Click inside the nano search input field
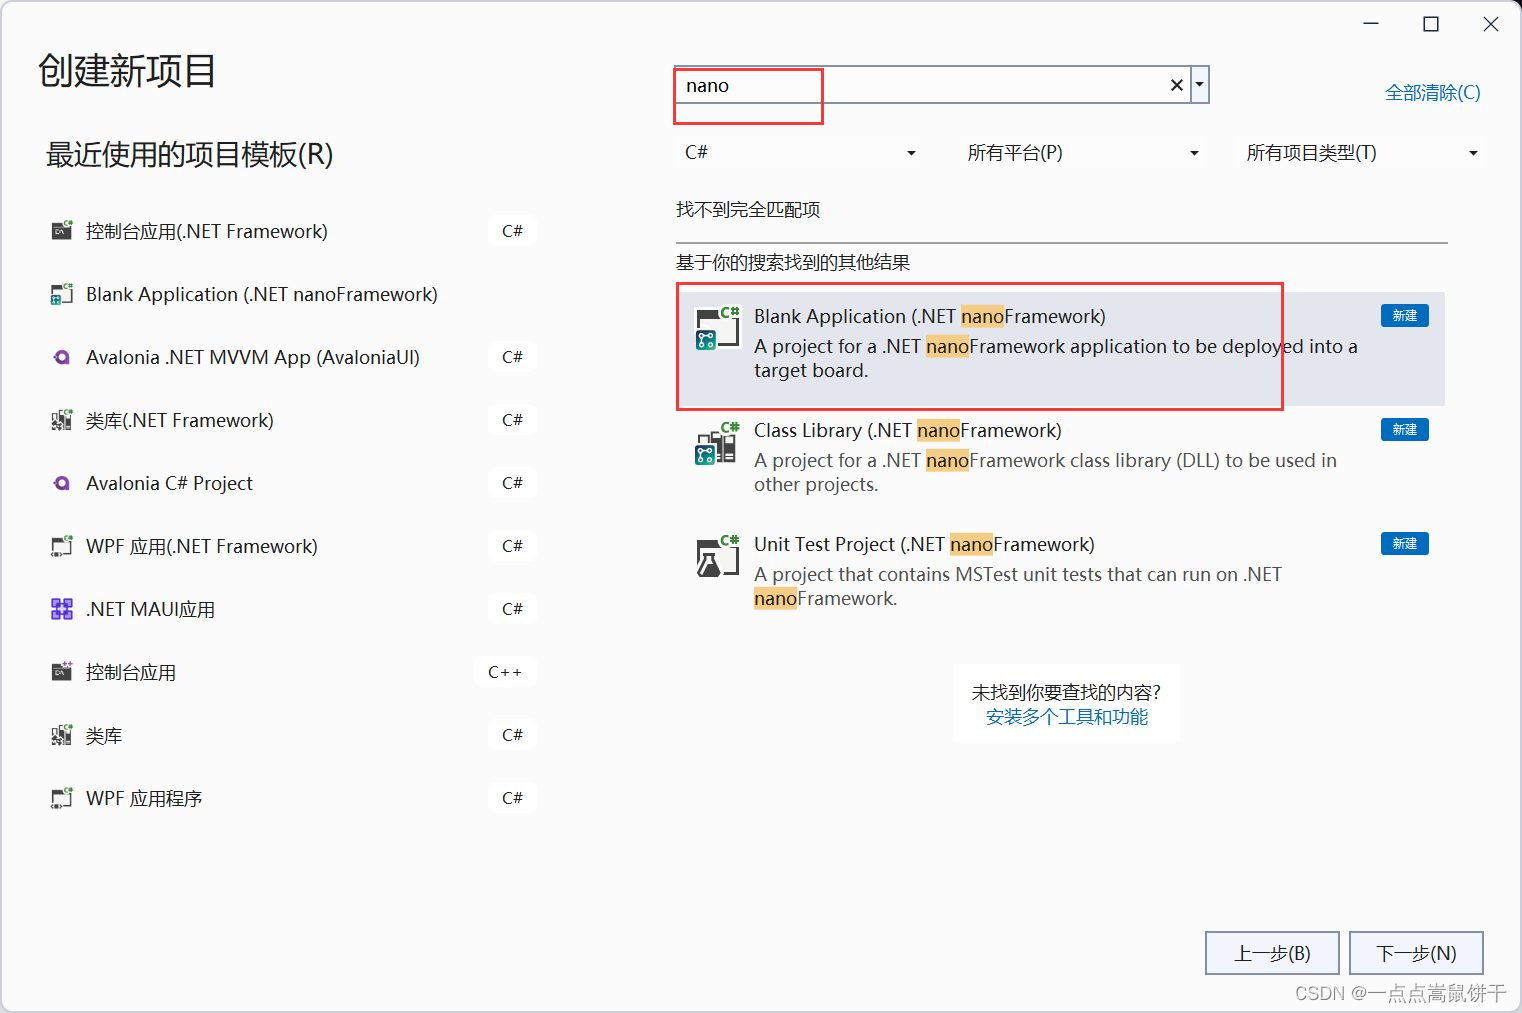The image size is (1522, 1013). (900, 85)
